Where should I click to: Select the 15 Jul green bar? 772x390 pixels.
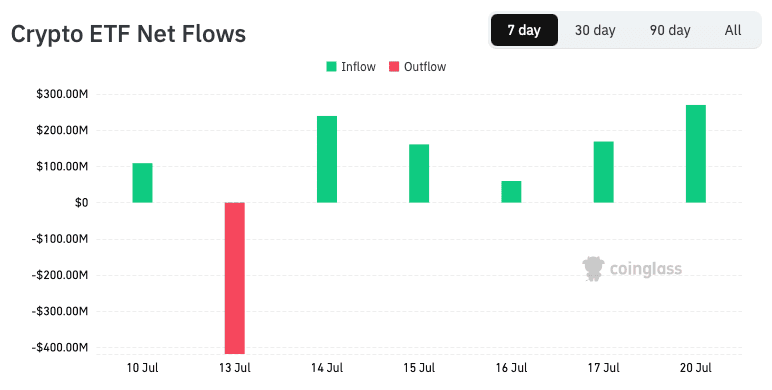(419, 173)
